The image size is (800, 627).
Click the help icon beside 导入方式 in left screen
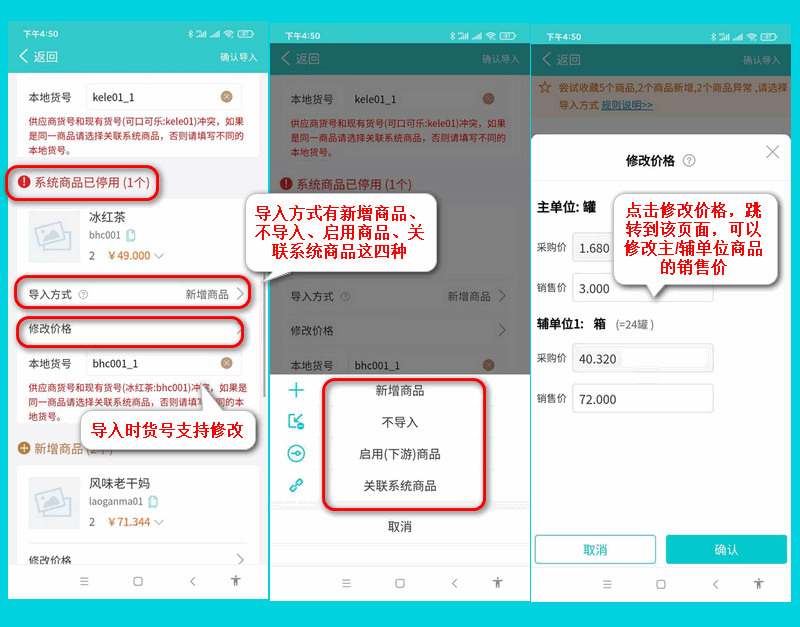tap(83, 295)
